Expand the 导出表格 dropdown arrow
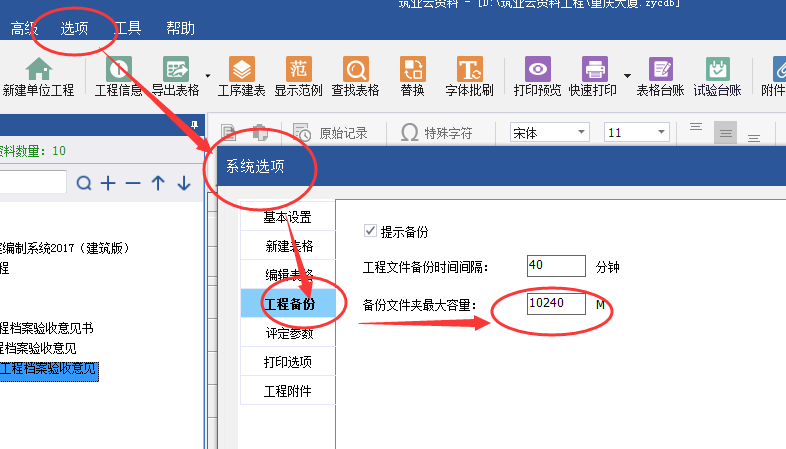Screen dimensions: 786x449 point(207,75)
